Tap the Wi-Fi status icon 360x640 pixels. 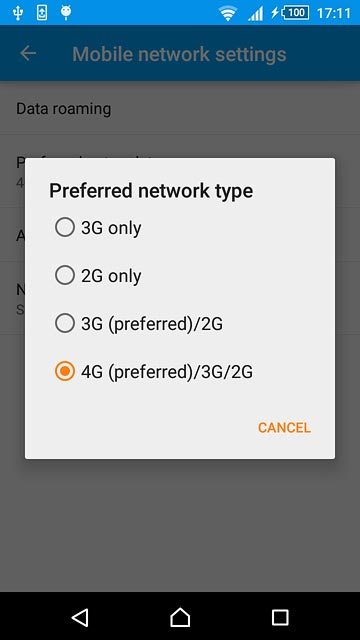tap(228, 13)
